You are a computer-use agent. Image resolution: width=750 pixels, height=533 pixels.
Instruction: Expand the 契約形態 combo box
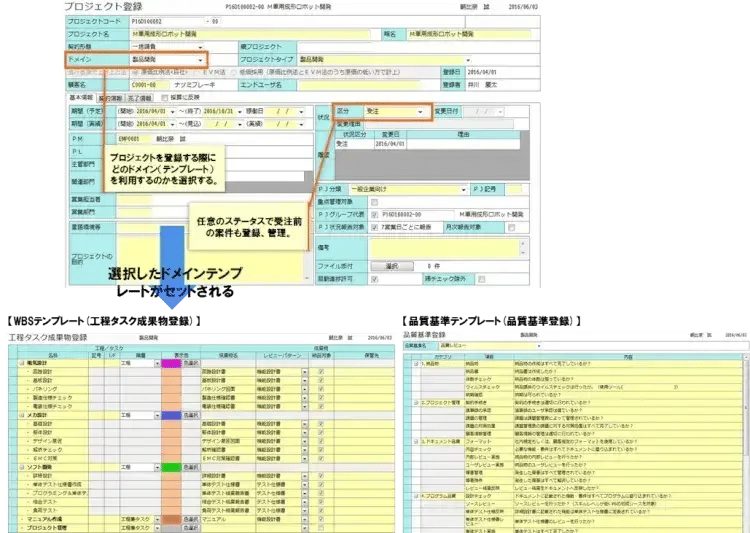[200, 47]
